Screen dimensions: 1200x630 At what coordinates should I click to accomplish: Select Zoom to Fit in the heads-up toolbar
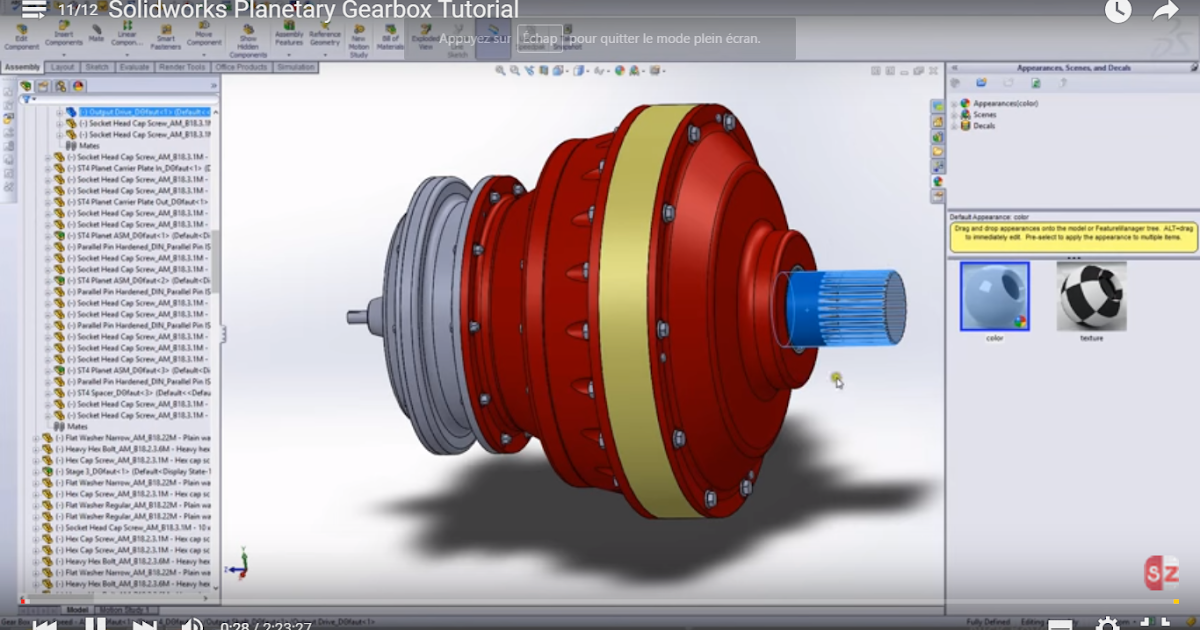(x=500, y=70)
